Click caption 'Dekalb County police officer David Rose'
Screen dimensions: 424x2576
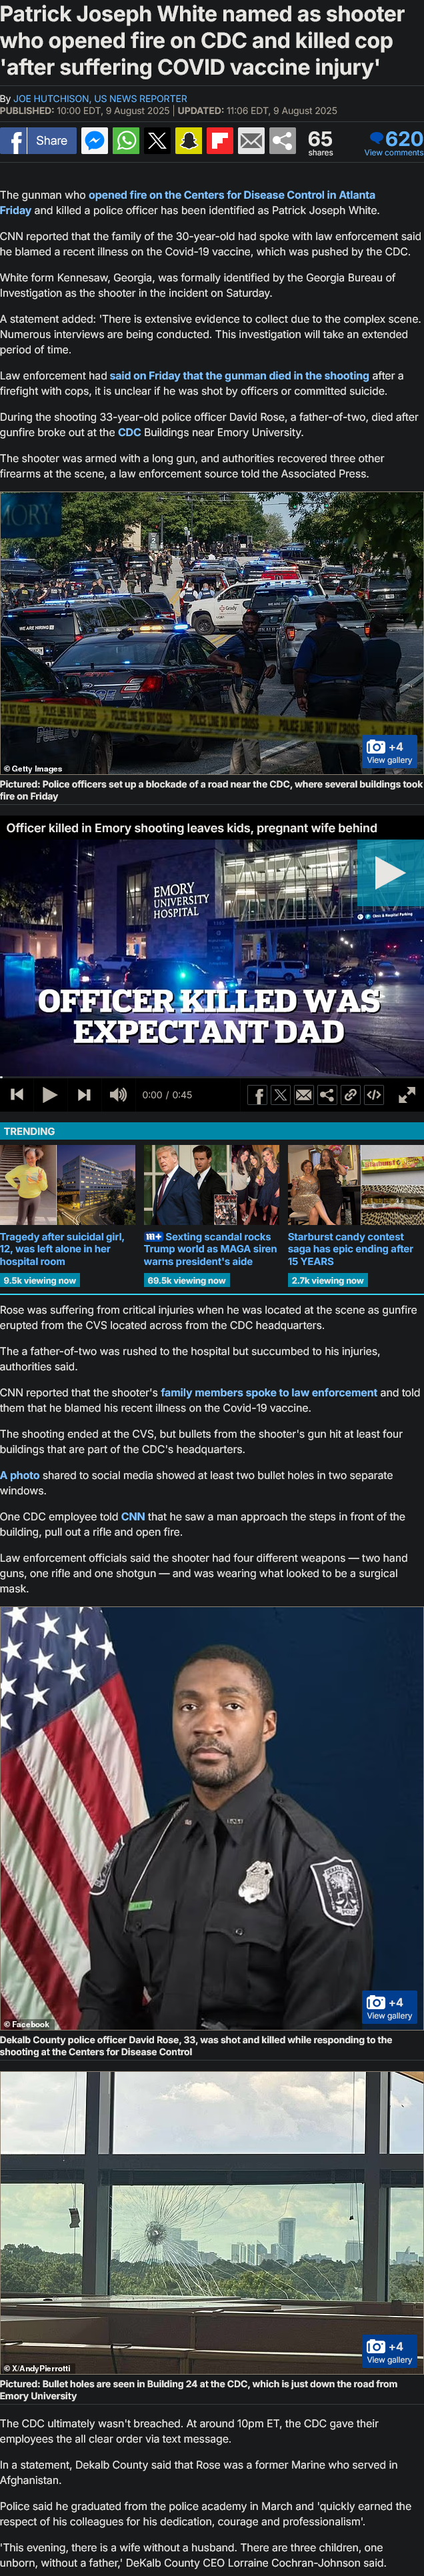[x=196, y=2045]
